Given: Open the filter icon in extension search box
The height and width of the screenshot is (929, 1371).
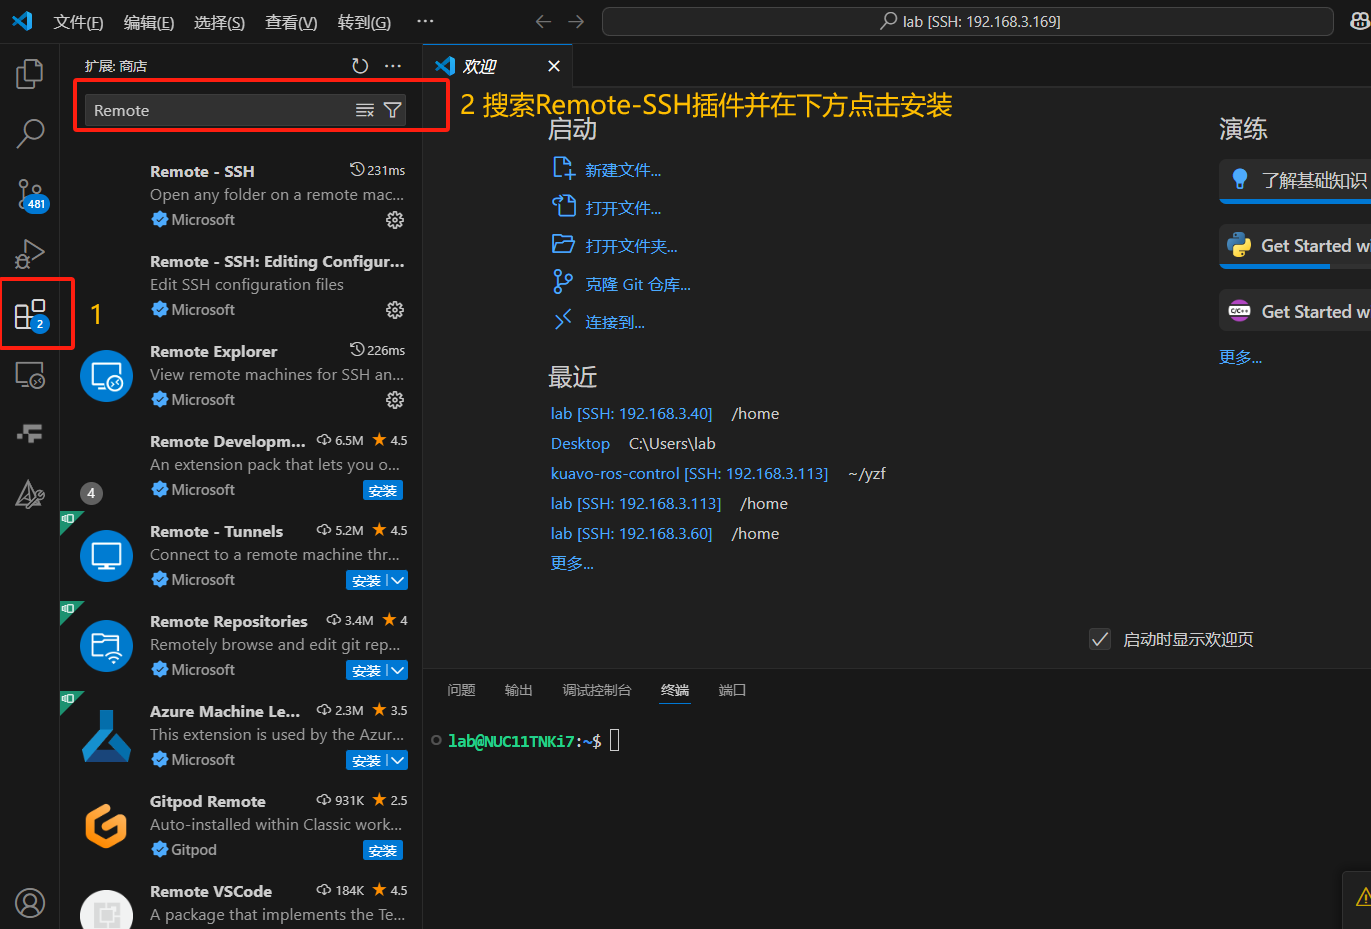Looking at the screenshot, I should [x=392, y=110].
